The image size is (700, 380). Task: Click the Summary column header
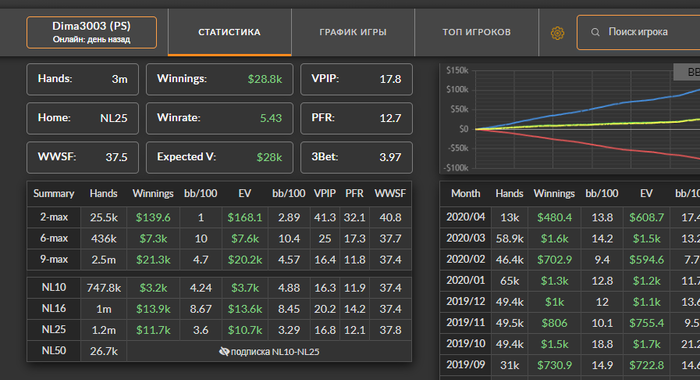pos(54,194)
